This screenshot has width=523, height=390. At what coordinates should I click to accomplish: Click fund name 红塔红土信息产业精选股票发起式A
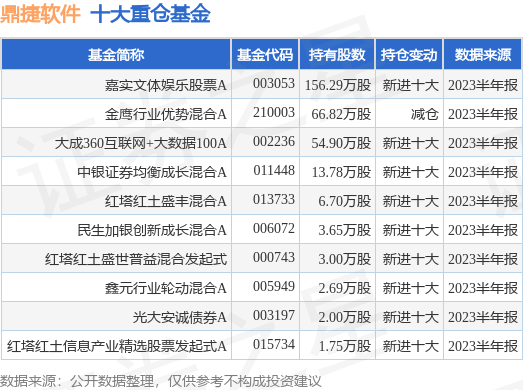[117, 346]
